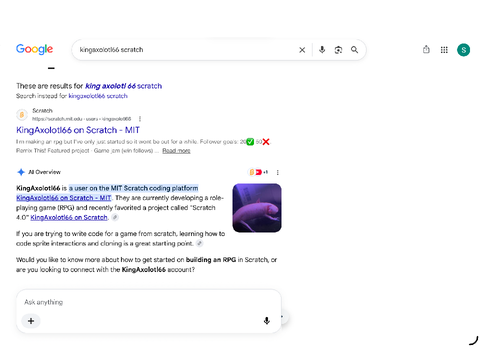Click the AI Overview sparkle icon

(x=21, y=172)
